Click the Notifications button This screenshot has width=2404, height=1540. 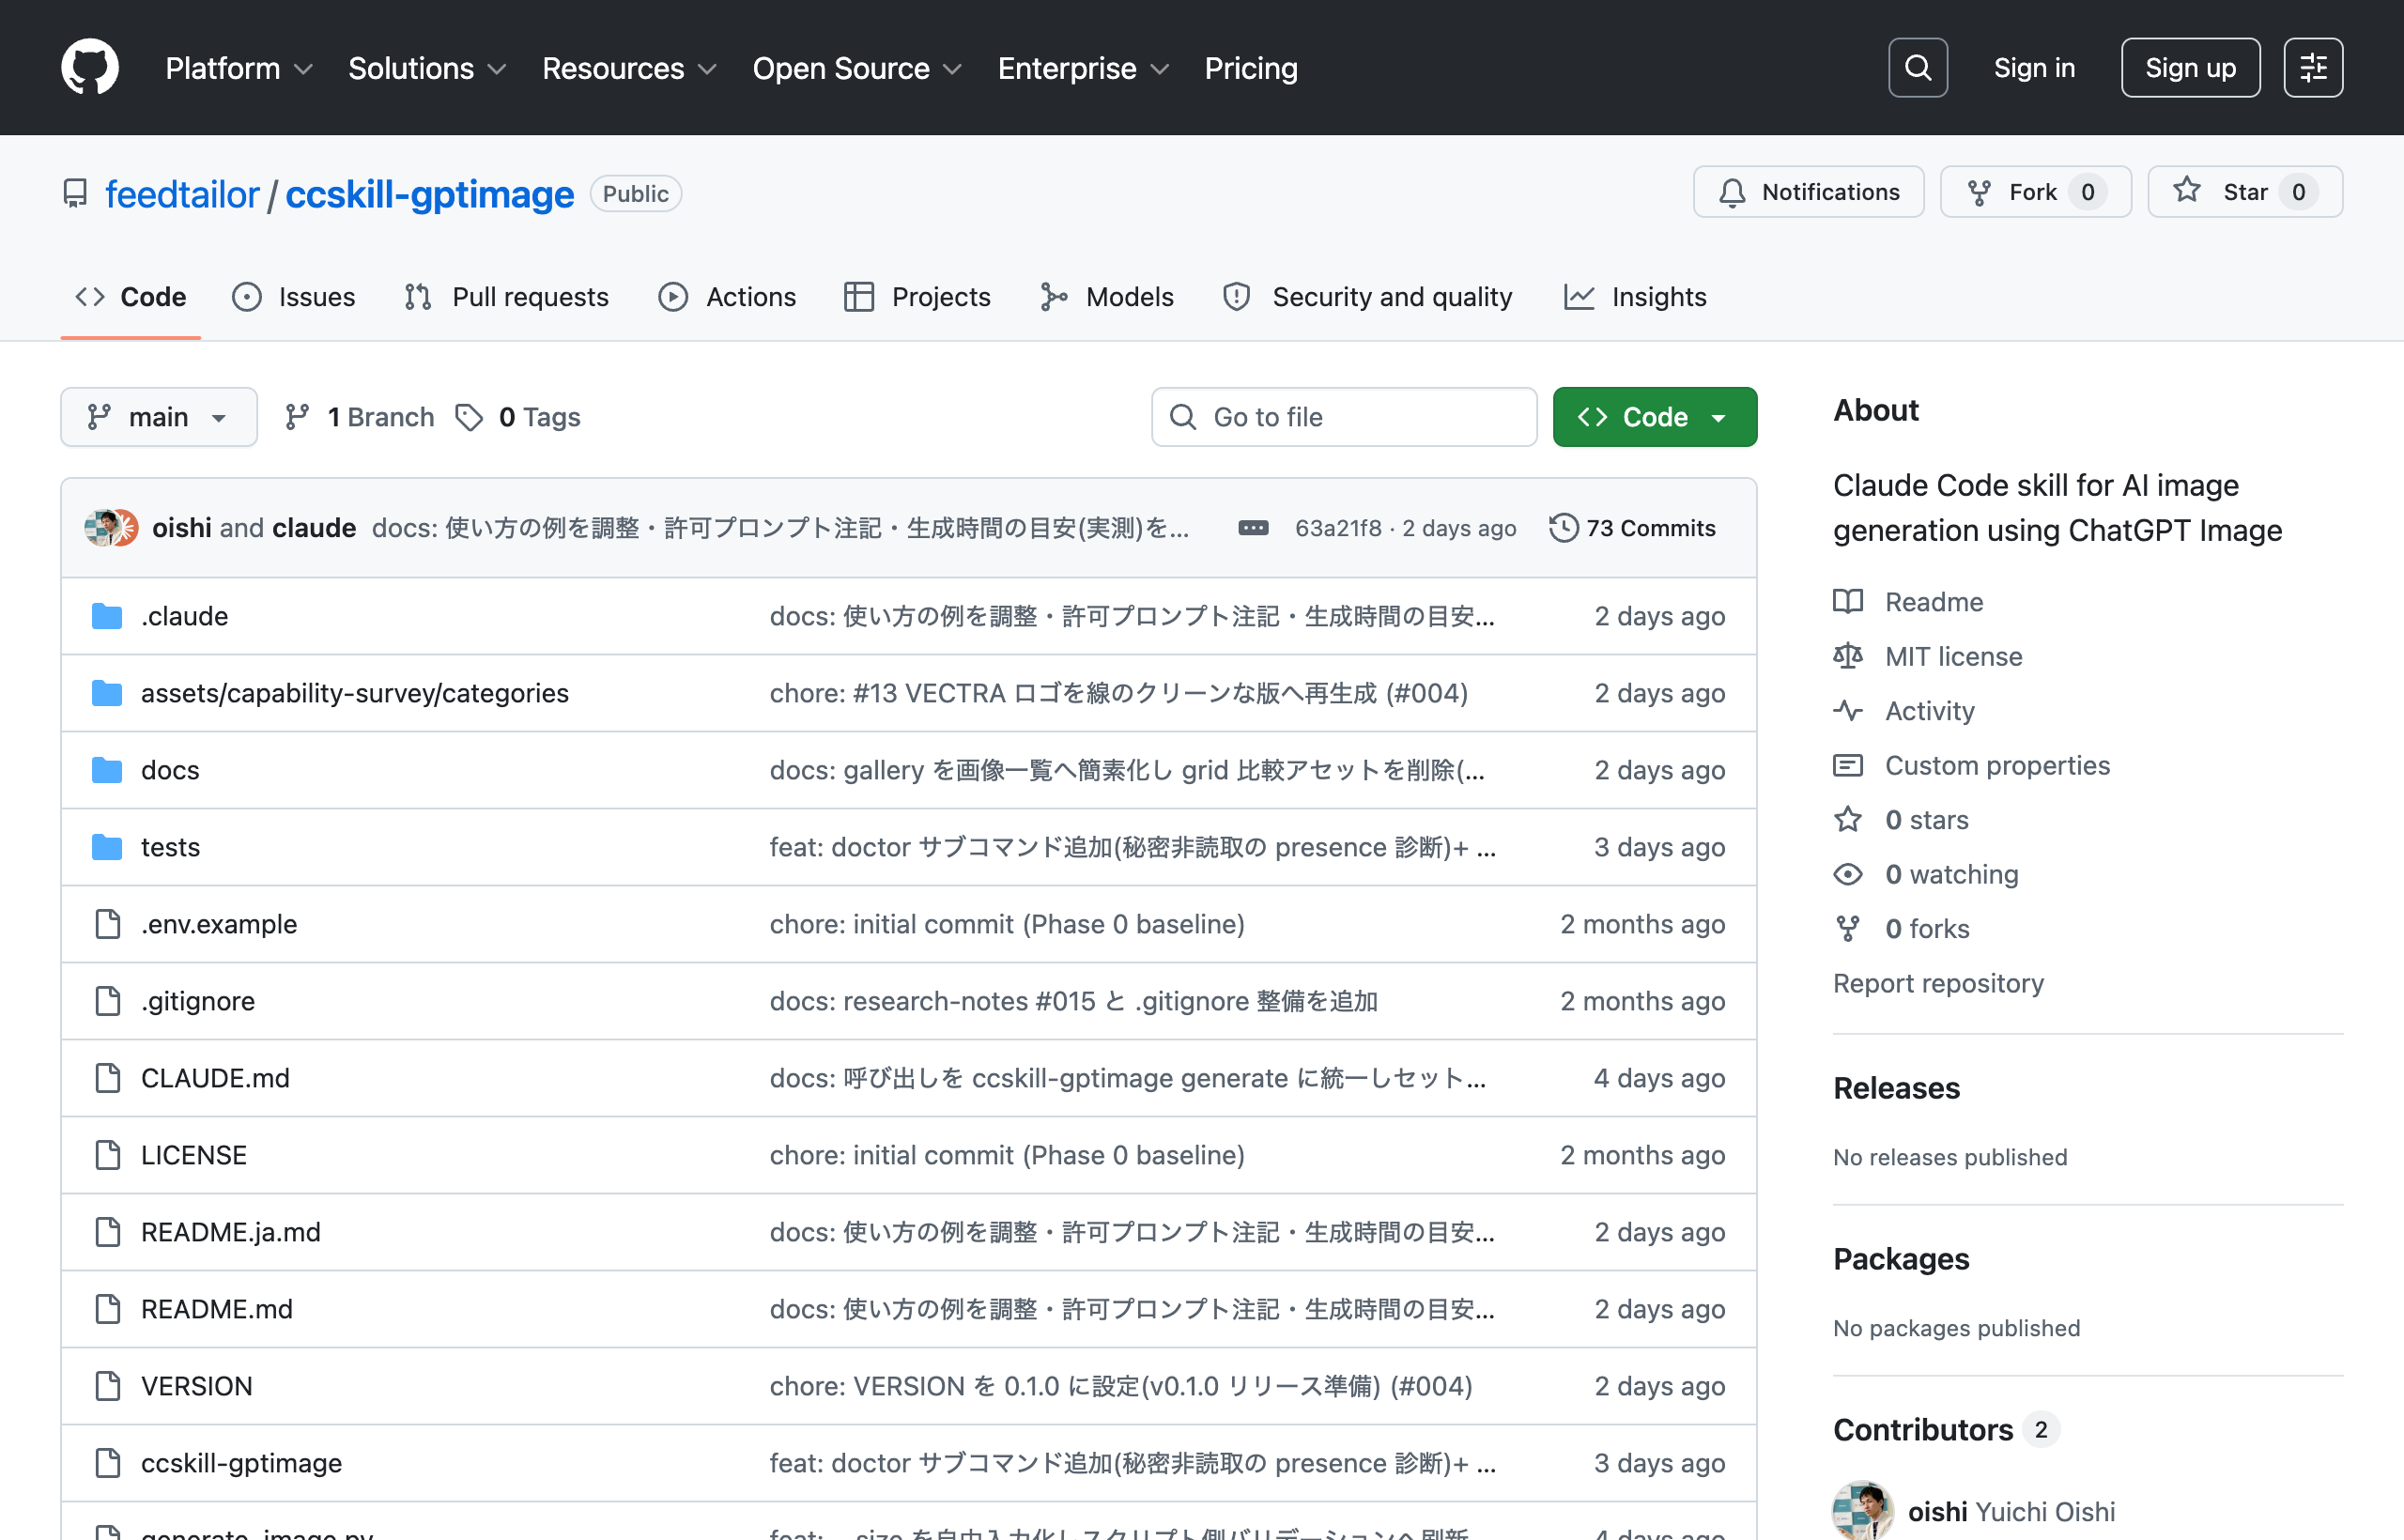(1808, 192)
